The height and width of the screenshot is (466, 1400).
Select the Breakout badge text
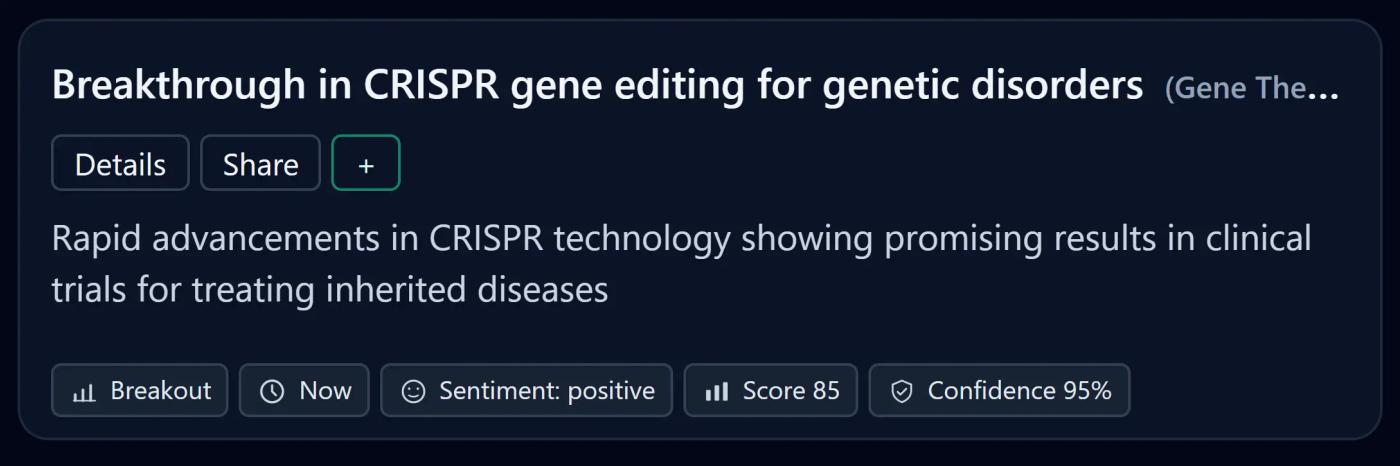tap(161, 391)
